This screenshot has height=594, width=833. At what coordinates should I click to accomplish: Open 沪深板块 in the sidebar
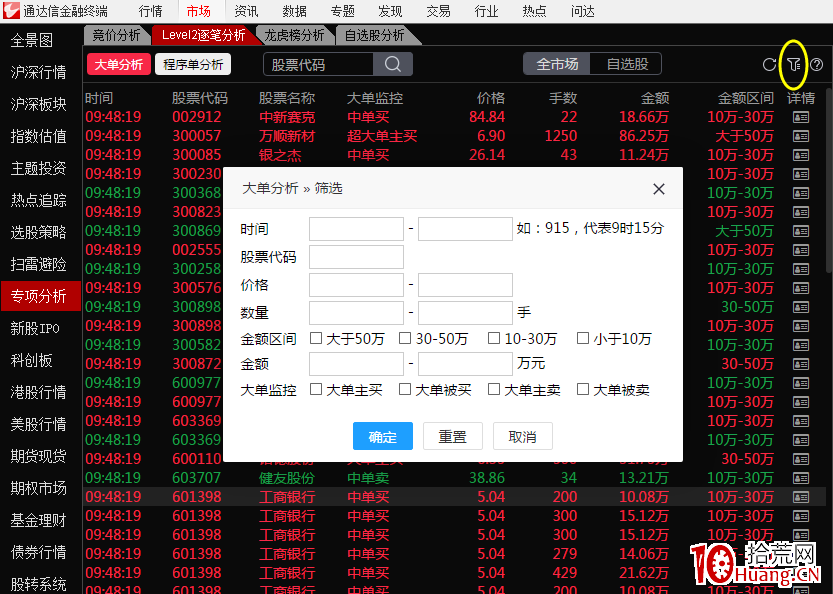(38, 104)
